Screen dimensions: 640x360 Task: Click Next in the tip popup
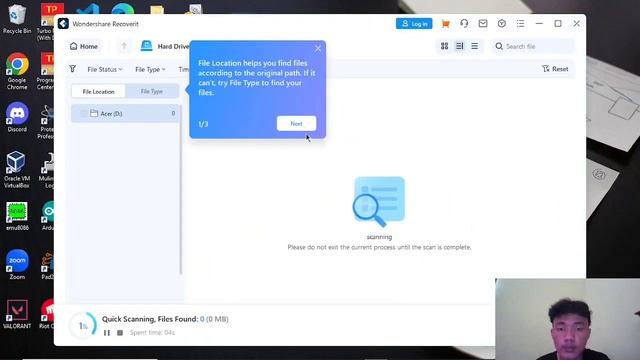pyautogui.click(x=296, y=123)
